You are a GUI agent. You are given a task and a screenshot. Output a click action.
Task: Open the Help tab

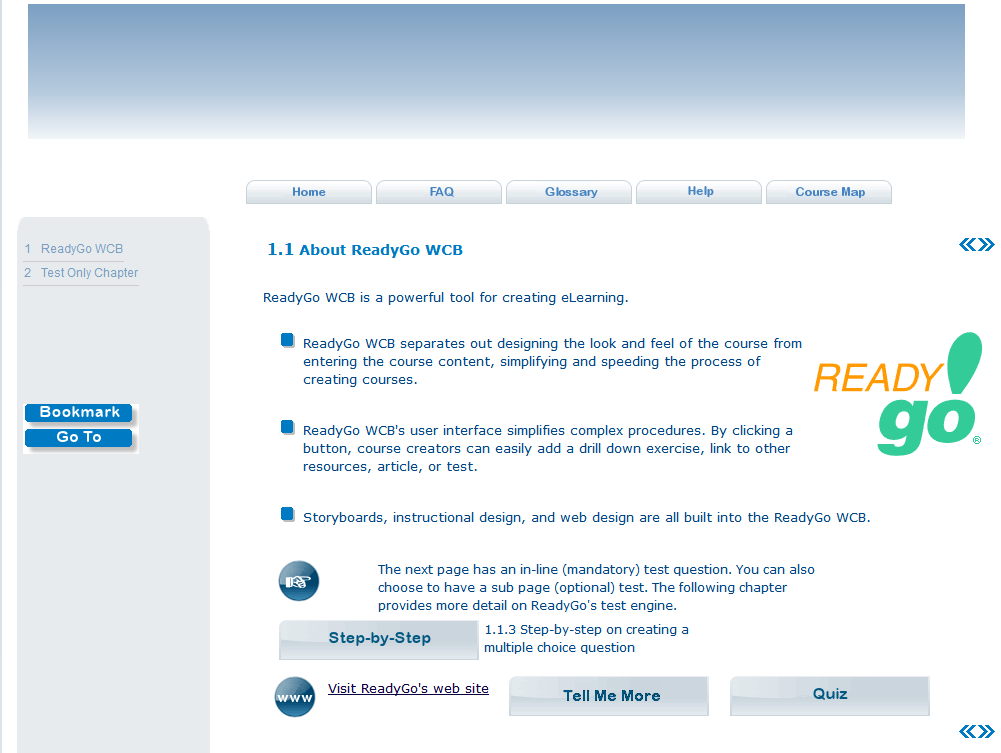click(x=699, y=192)
